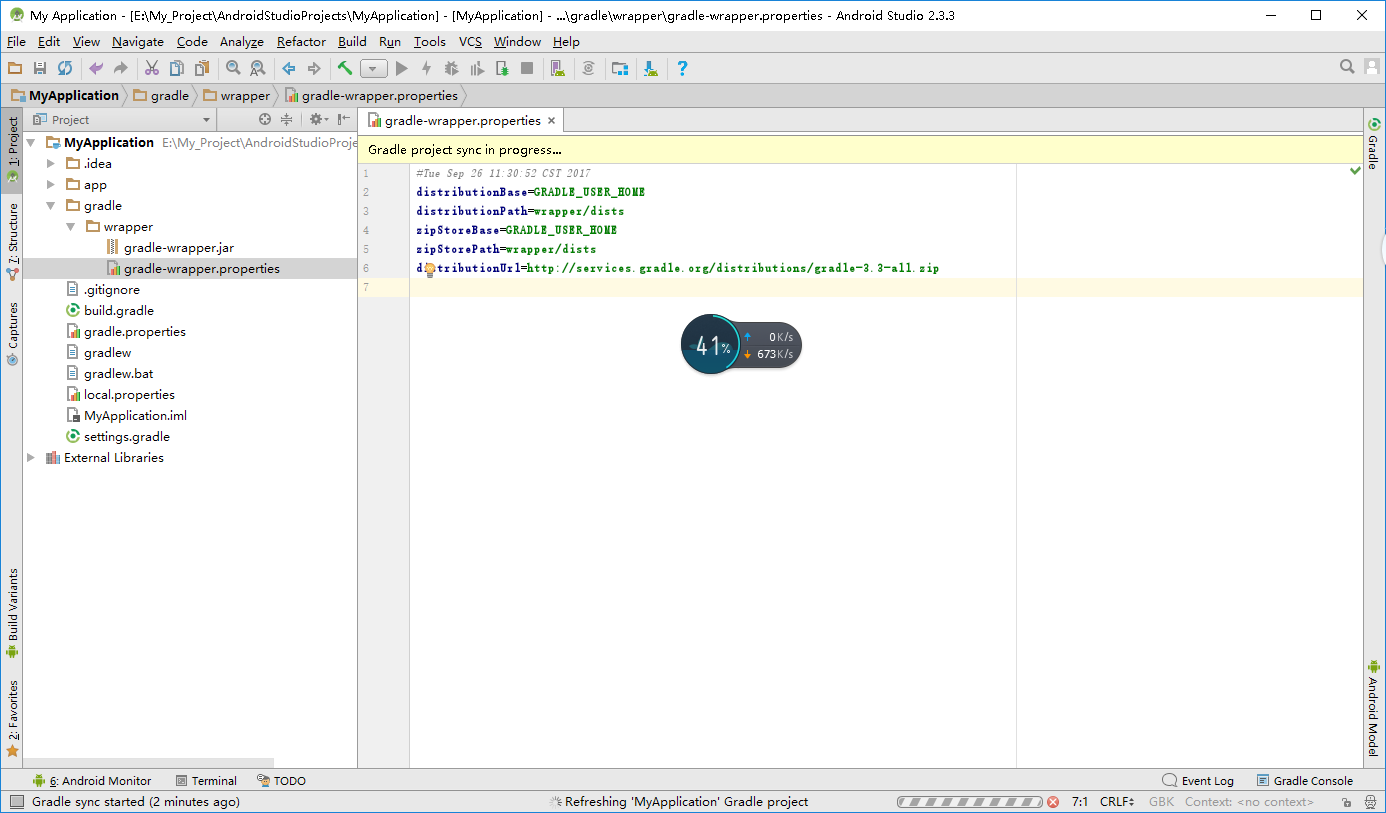Open the Terminal tool window

(206, 781)
